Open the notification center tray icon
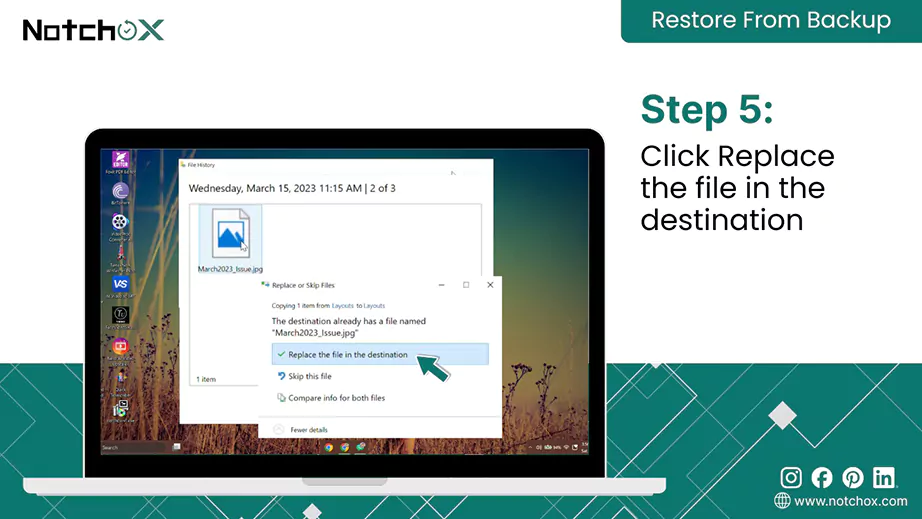922x519 pixels. click(575, 447)
